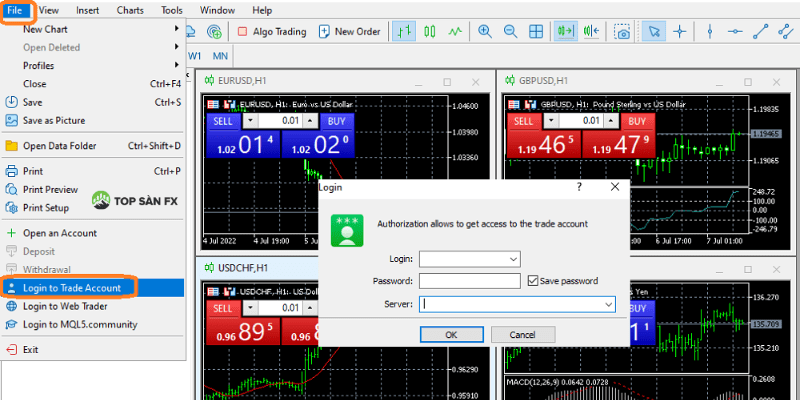
Task: Click the GBPUSD SELL button
Action: tap(523, 121)
